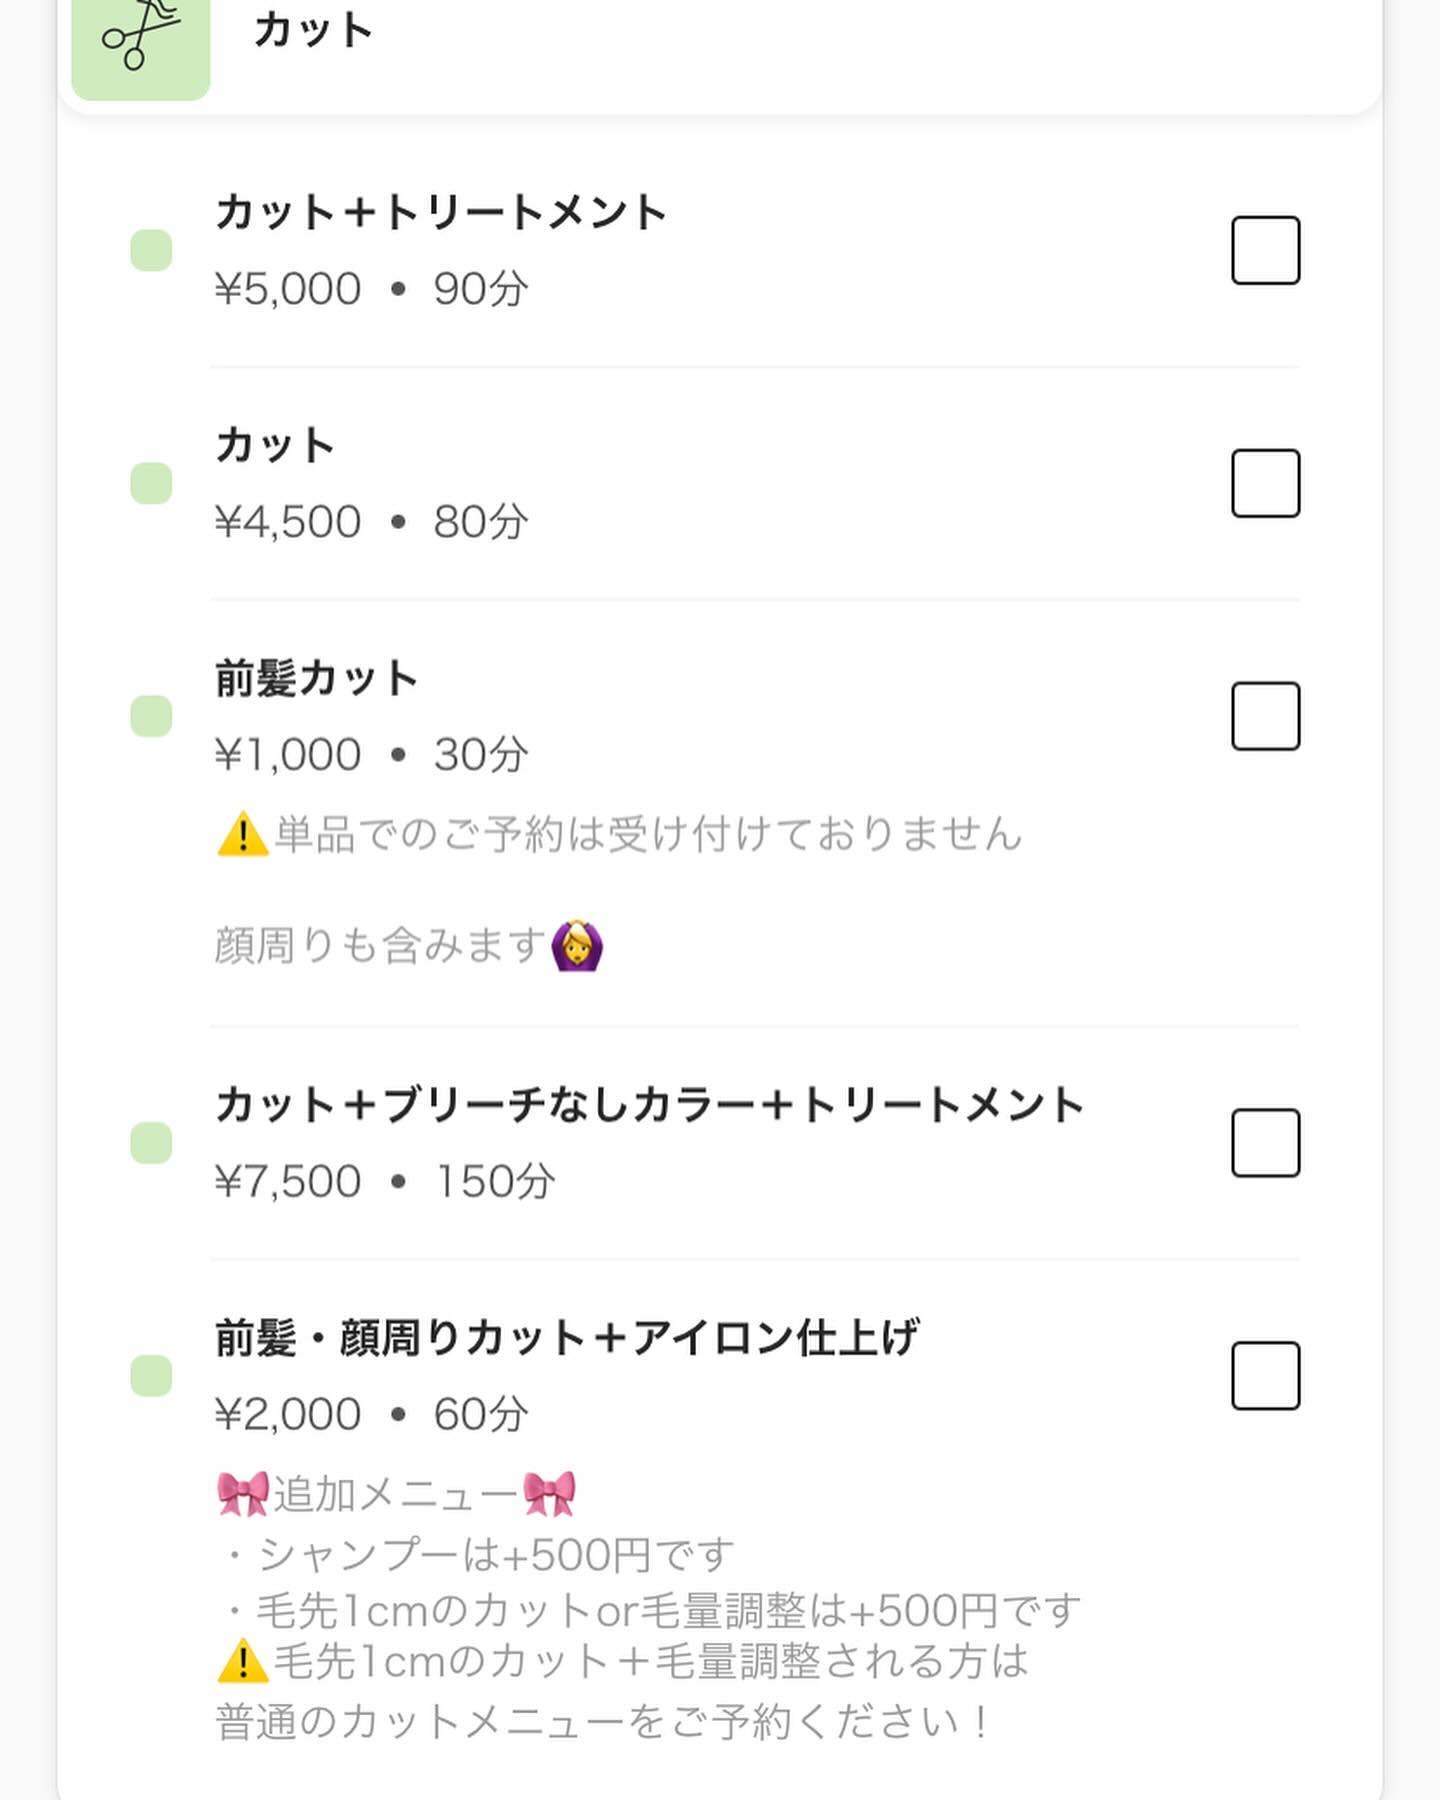The height and width of the screenshot is (1800, 1440).
Task: Click green swatch beside ¥4,500 カット
Action: coord(151,483)
